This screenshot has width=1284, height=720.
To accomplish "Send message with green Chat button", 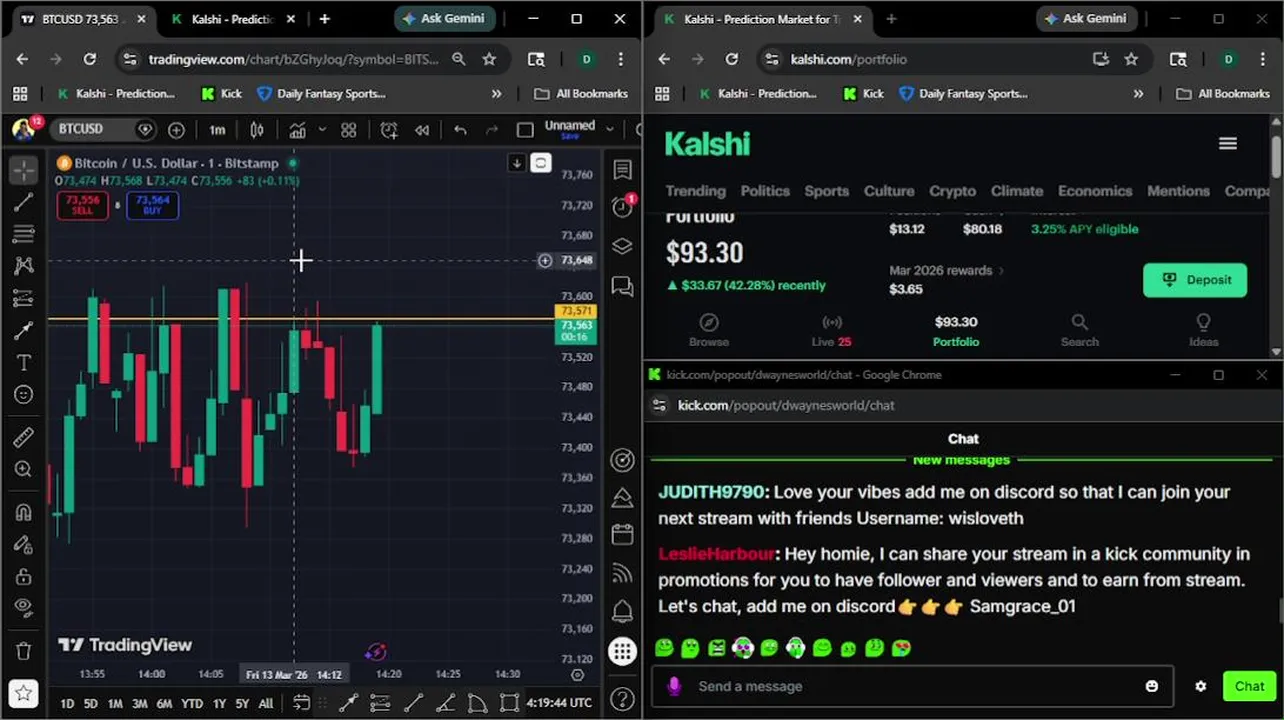I will point(1249,686).
